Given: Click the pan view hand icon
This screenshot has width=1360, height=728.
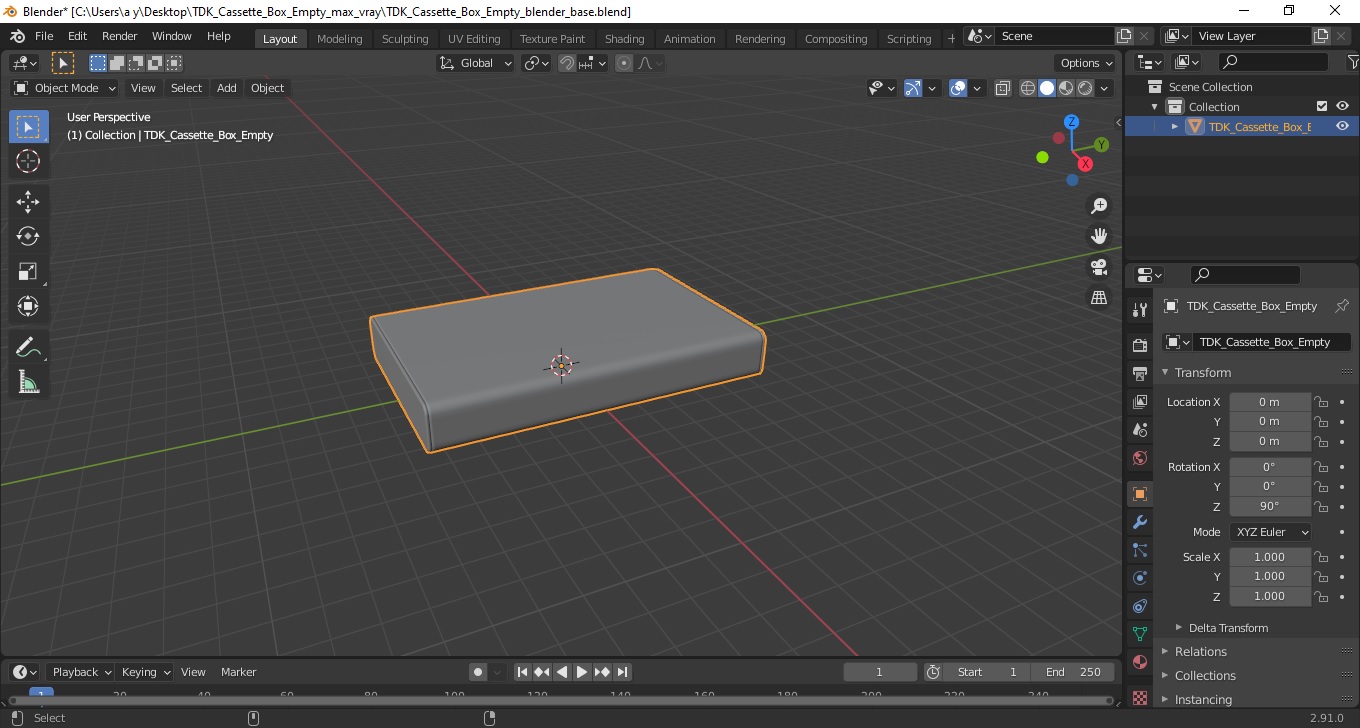Looking at the screenshot, I should (1099, 236).
